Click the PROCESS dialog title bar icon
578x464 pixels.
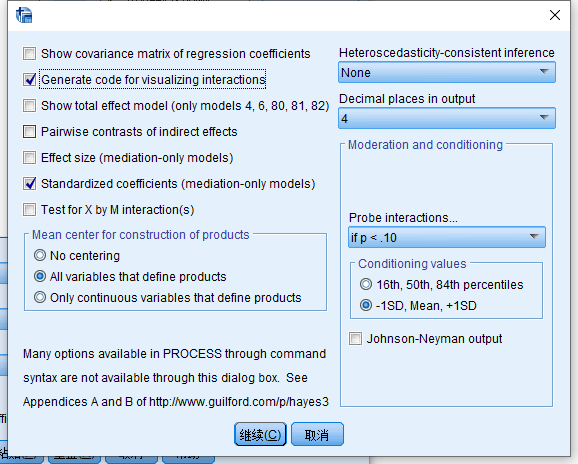[24, 15]
